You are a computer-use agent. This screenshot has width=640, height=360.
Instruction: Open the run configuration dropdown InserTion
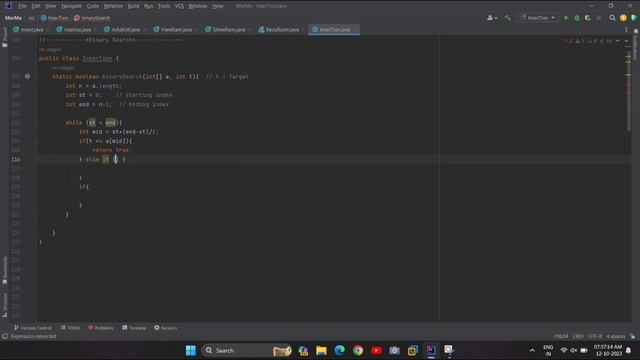[538, 18]
